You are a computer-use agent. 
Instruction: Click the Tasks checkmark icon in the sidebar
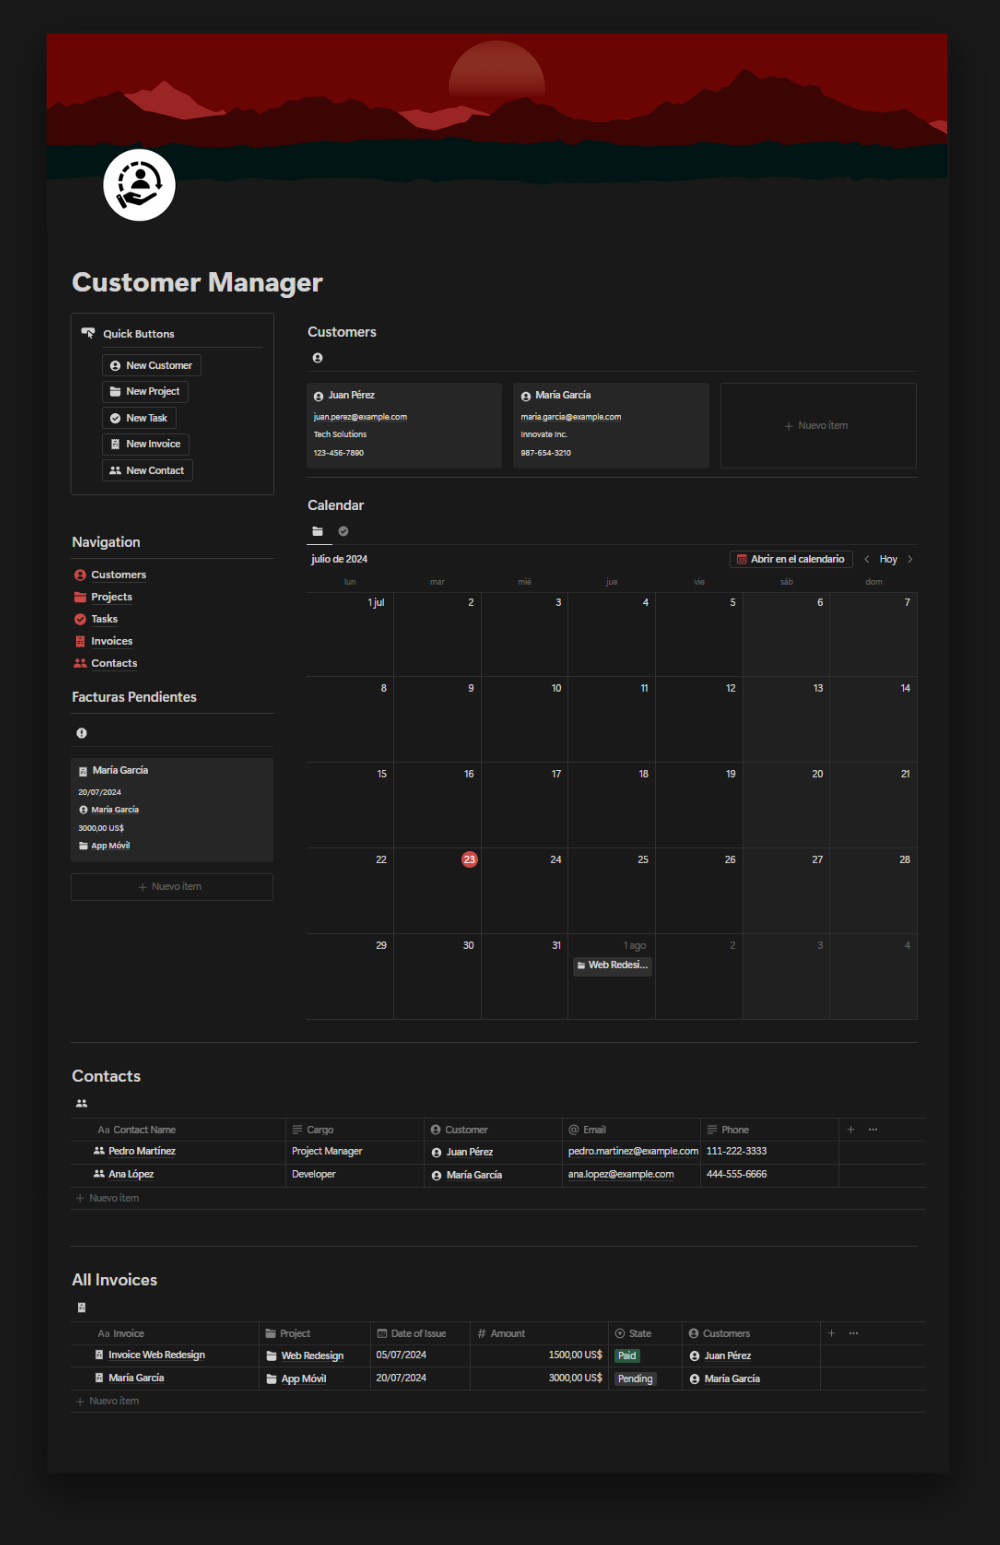pos(80,618)
